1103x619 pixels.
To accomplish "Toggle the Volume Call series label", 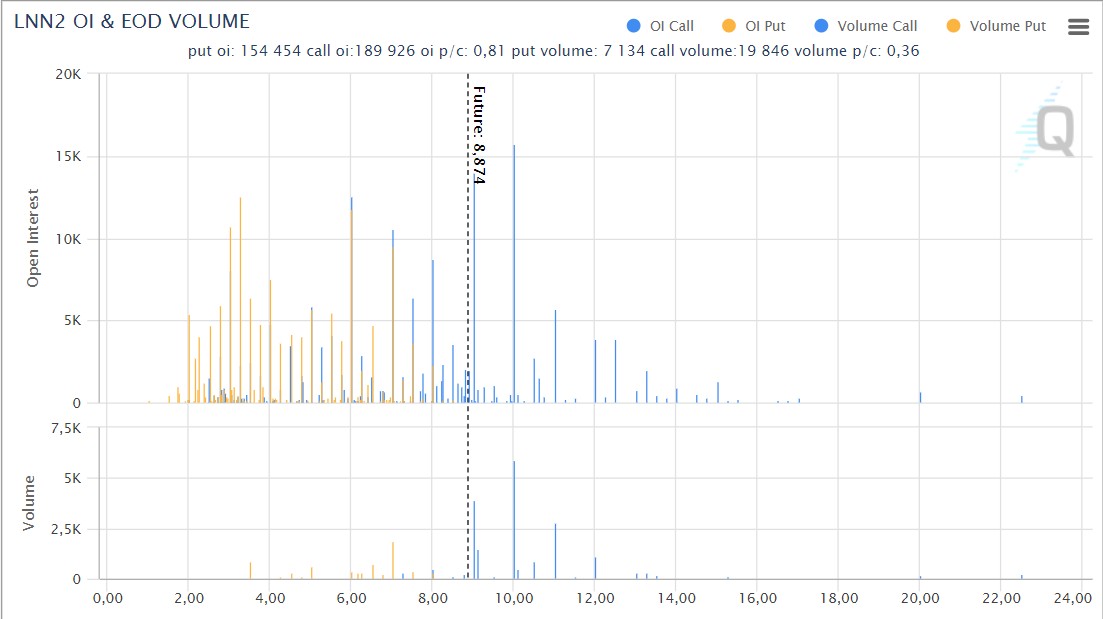I will (877, 26).
